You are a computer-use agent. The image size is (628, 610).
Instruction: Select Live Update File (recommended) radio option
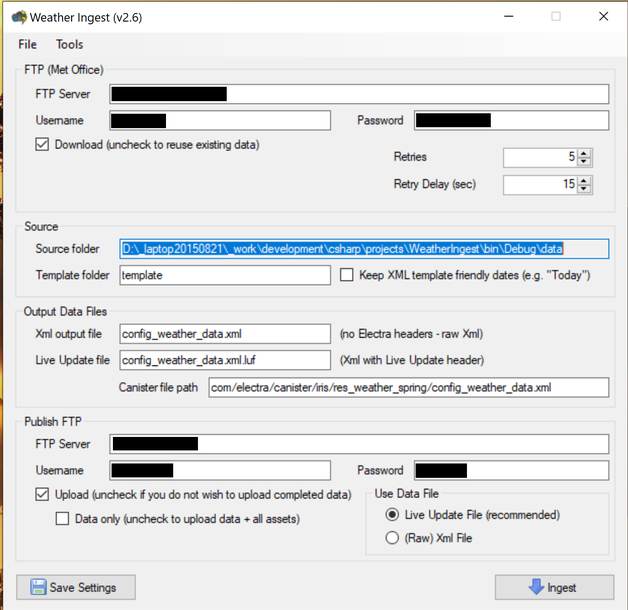pyautogui.click(x=392, y=515)
